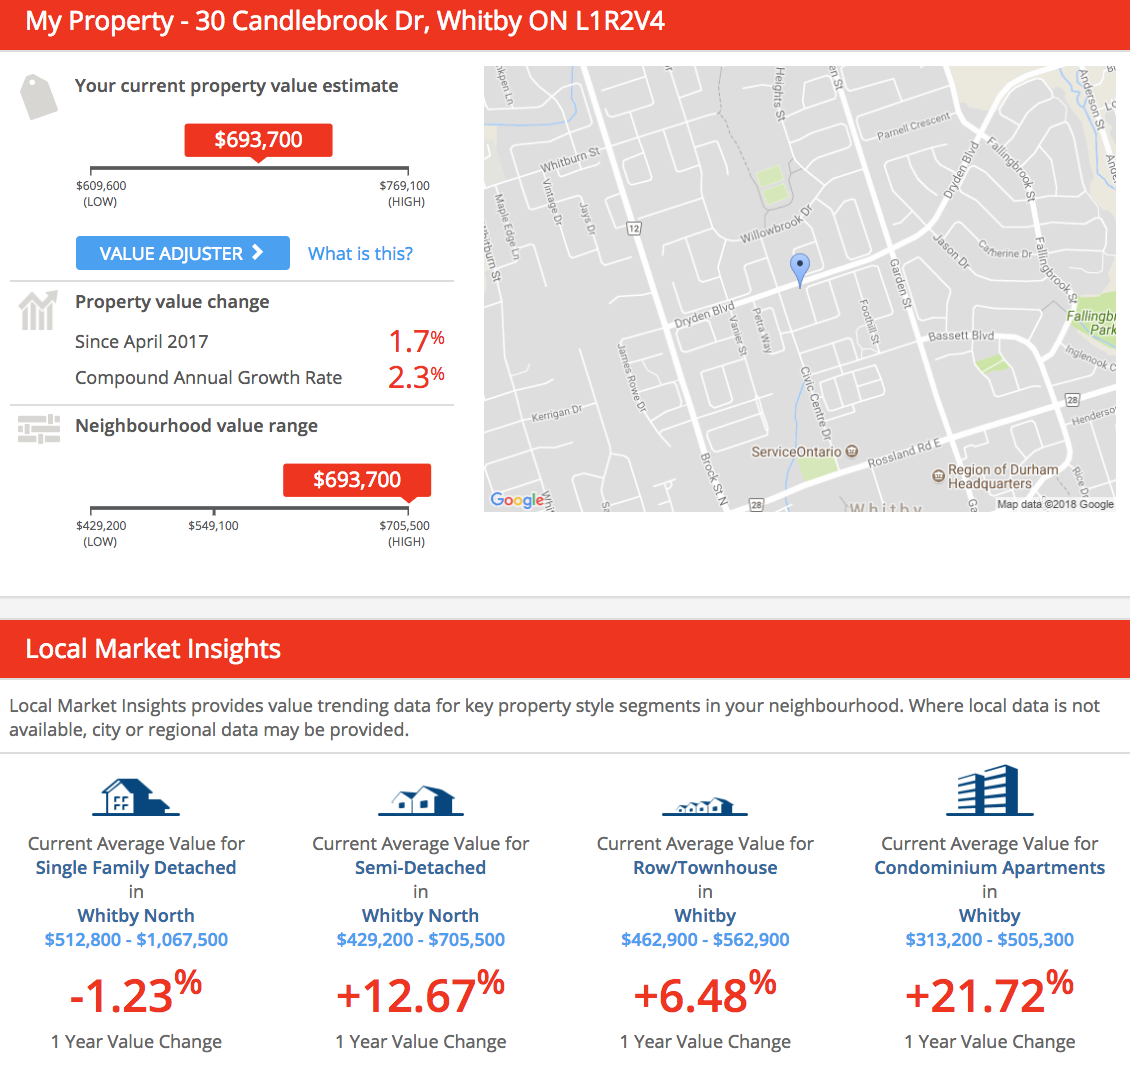Select the '$462,900 - $562,900' price range

(706, 940)
